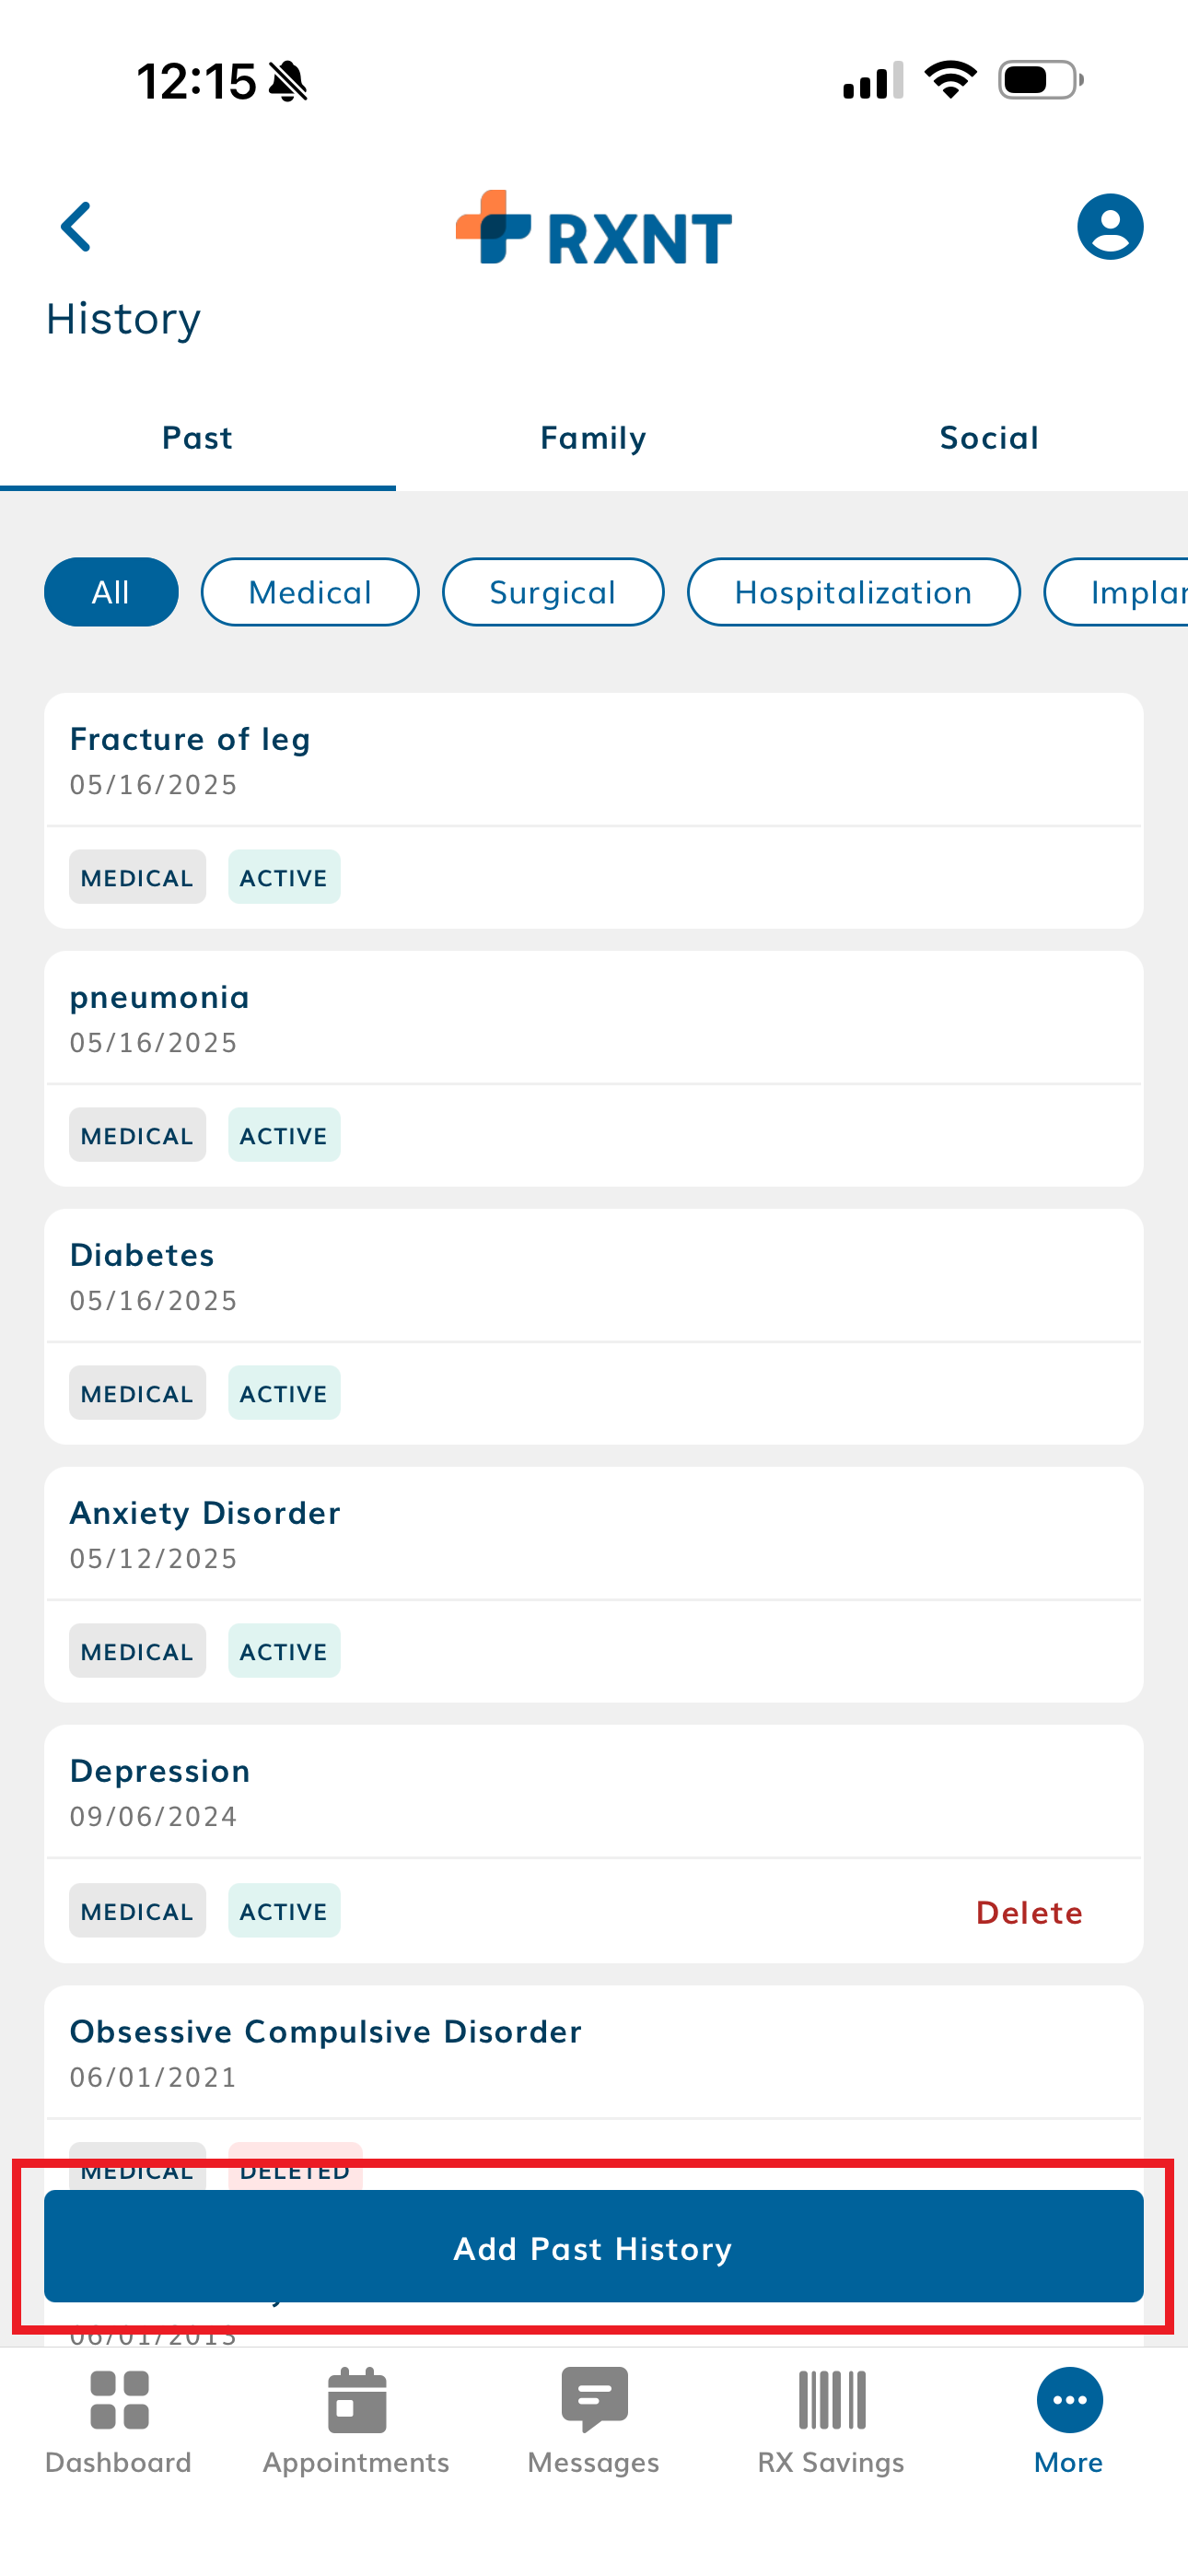This screenshot has width=1188, height=2576.
Task: Tap the RXNT logo
Action: coord(594,229)
